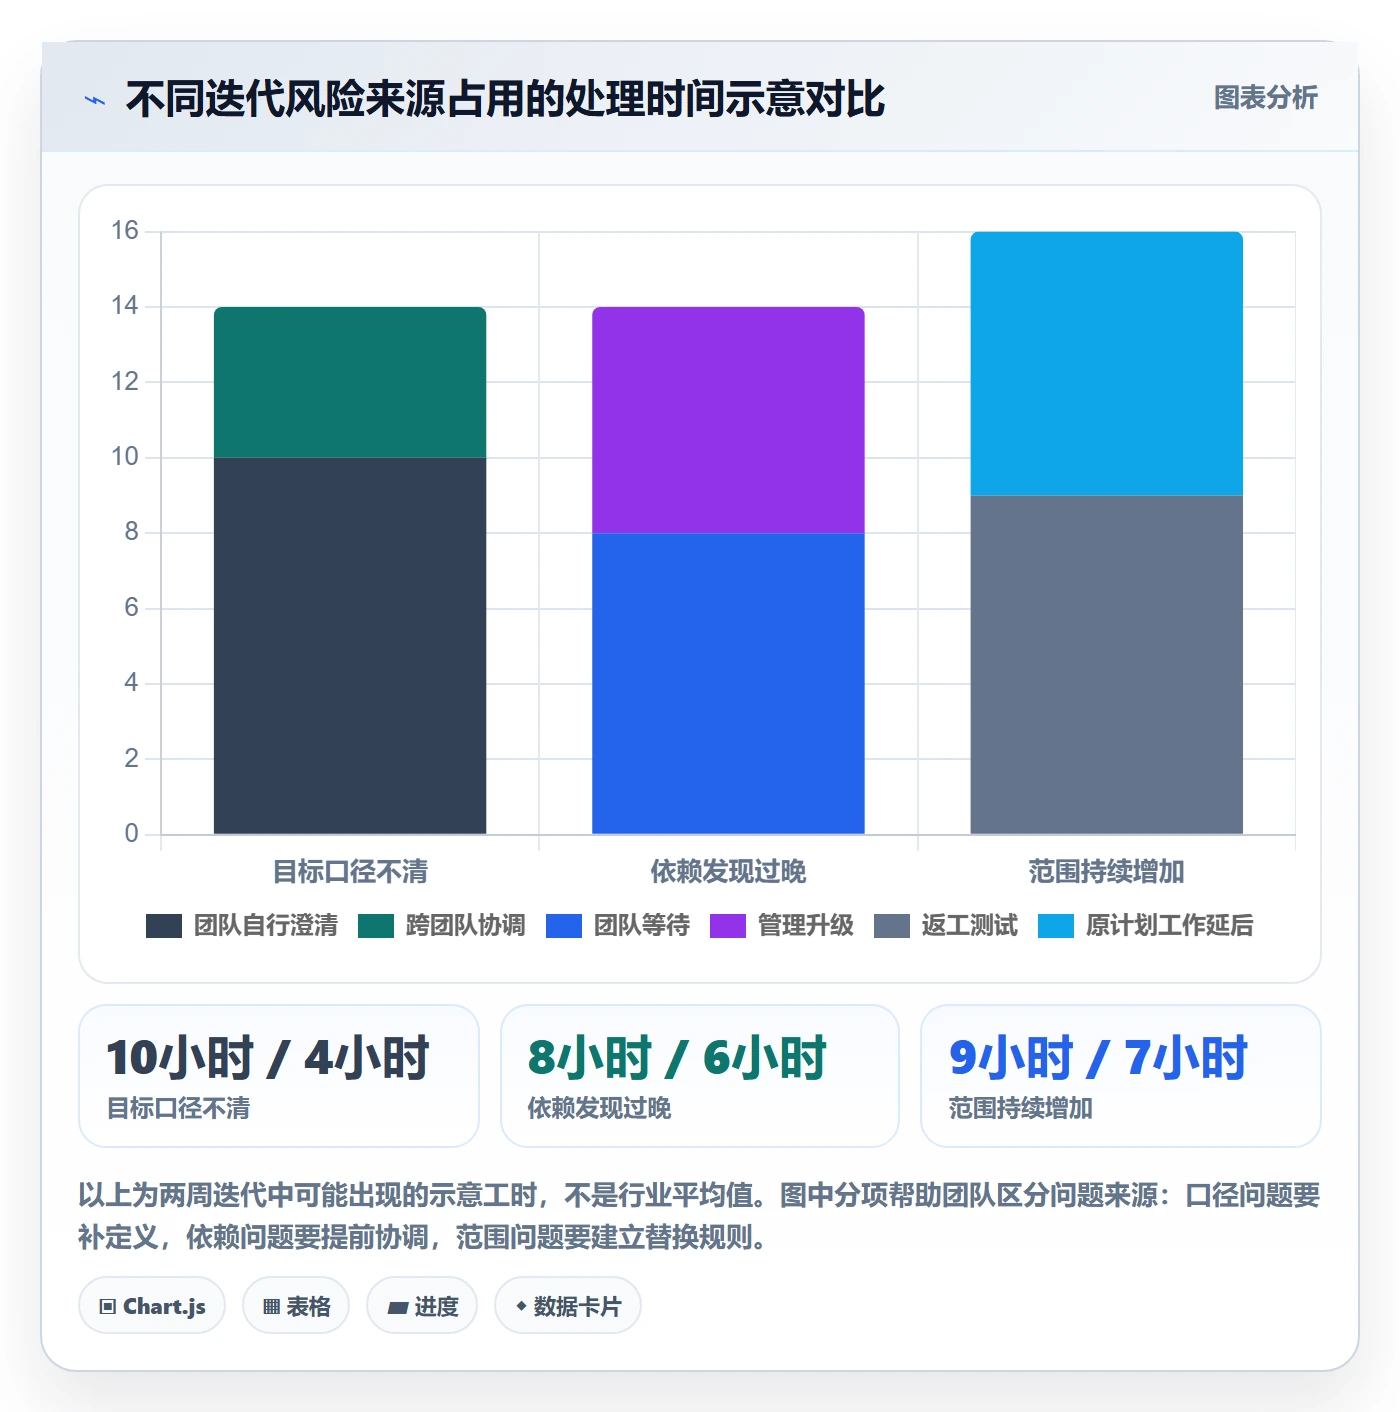Click the blue 团队等待 bar segment
The height and width of the screenshot is (1412, 1400).
coord(728,684)
